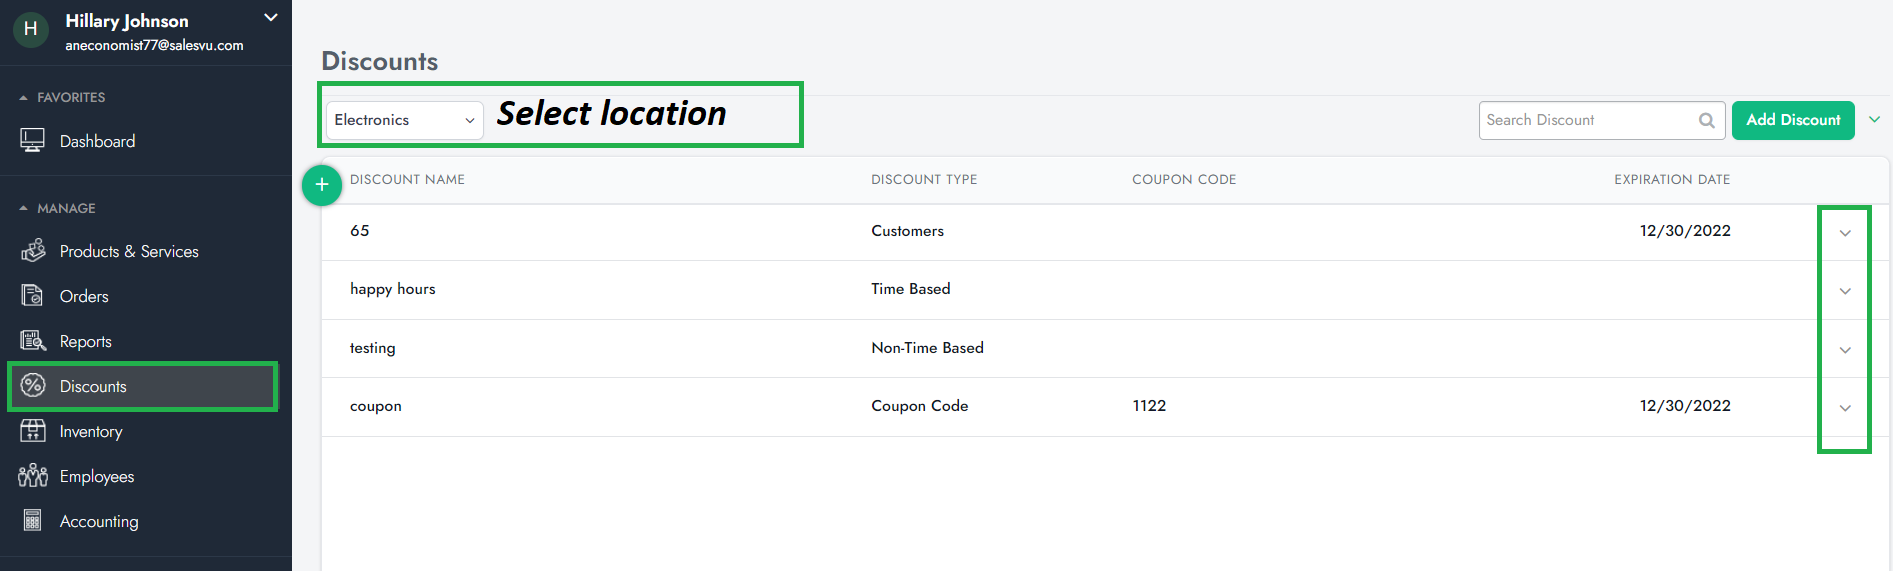The width and height of the screenshot is (1893, 571).
Task: Click the Search Discount input field
Action: tap(1585, 120)
